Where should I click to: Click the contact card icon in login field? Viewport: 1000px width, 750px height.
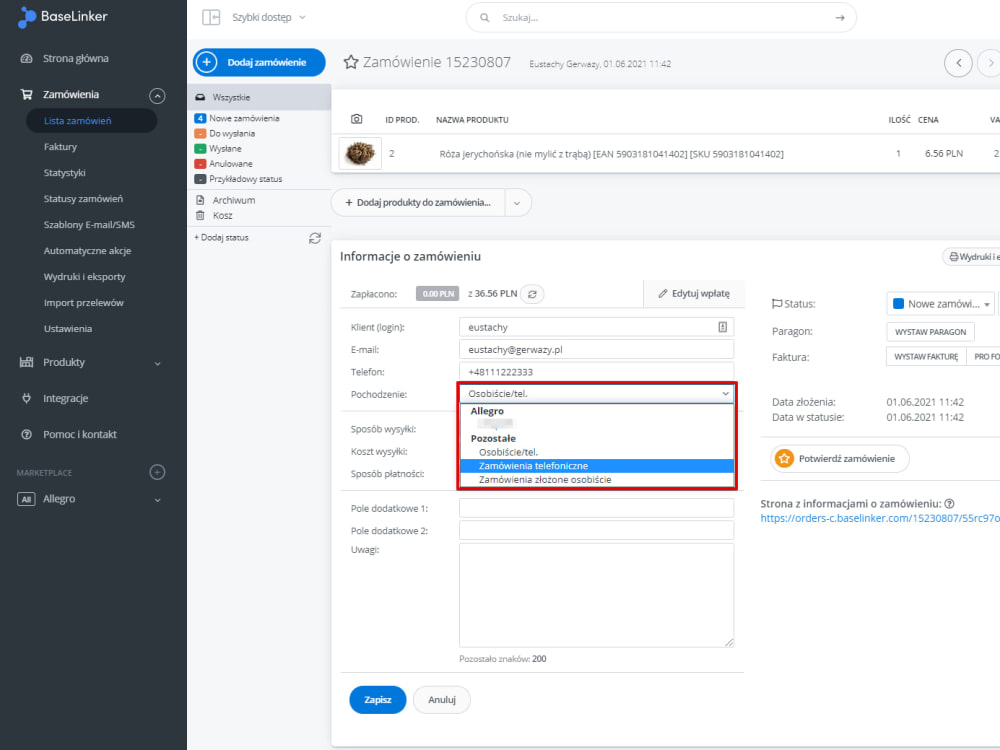tap(723, 327)
